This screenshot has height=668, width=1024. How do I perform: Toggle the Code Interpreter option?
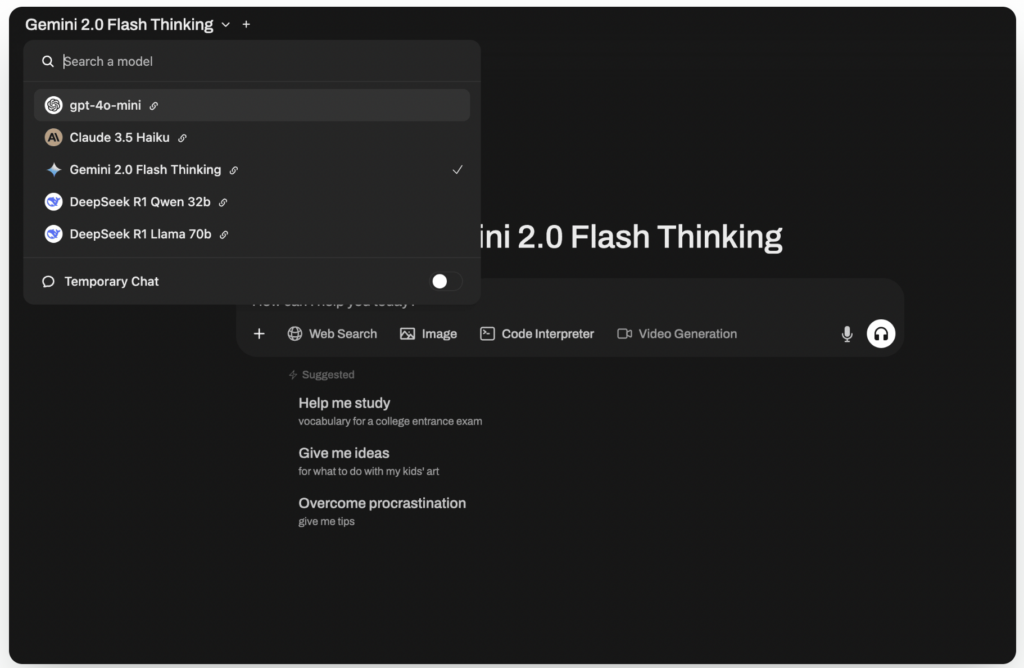pos(537,334)
